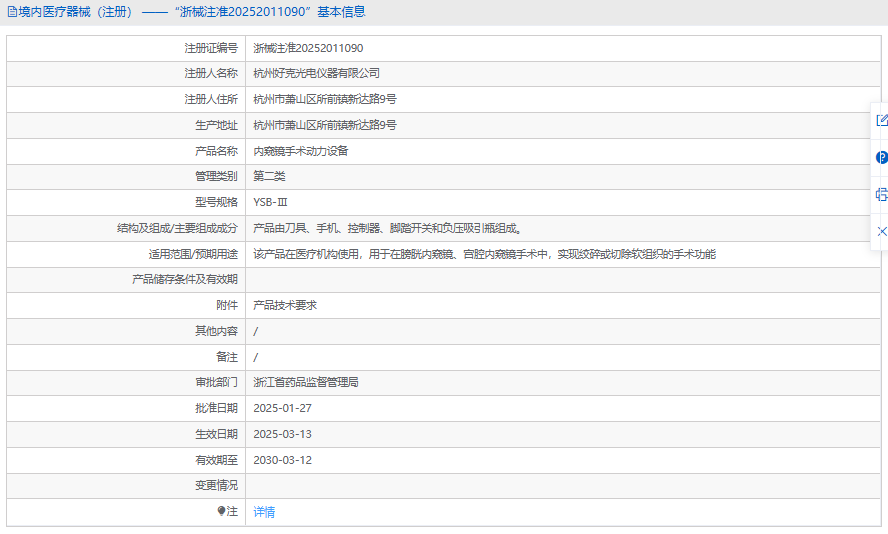Viewport: 888px width, 534px height.
Task: Click the 产品储存条件及有效期 label
Action: tap(185, 279)
